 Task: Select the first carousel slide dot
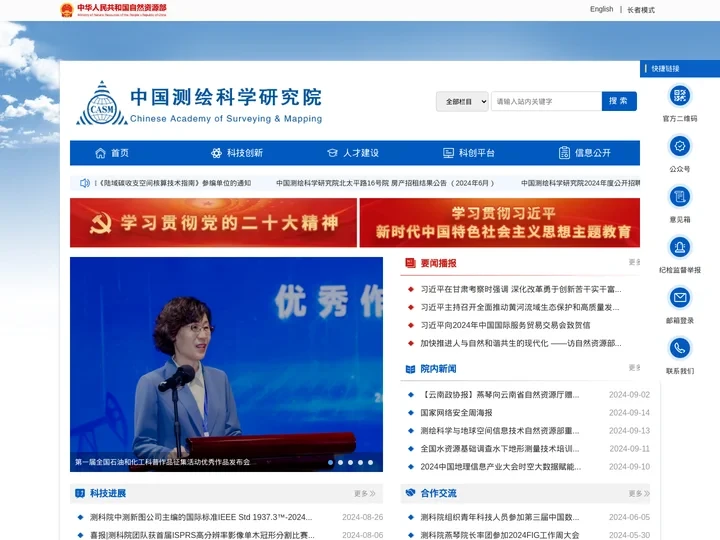click(x=331, y=462)
